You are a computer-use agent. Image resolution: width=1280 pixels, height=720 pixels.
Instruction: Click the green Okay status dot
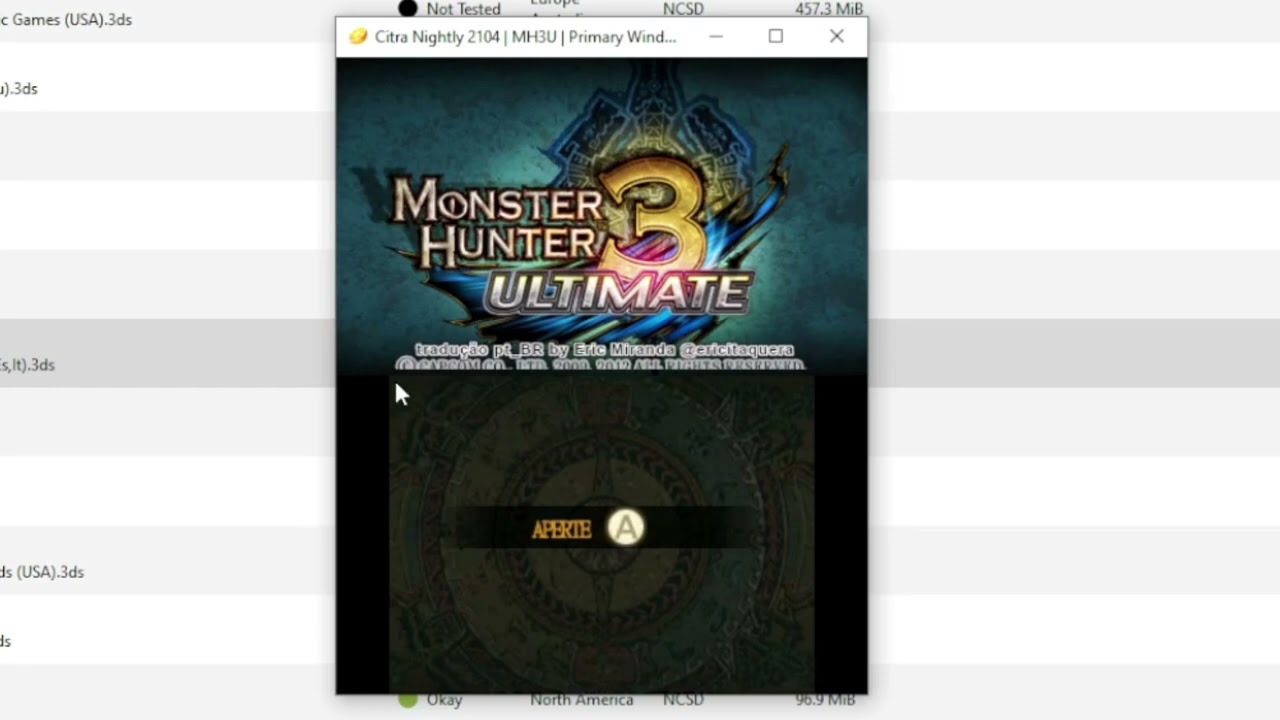point(408,700)
